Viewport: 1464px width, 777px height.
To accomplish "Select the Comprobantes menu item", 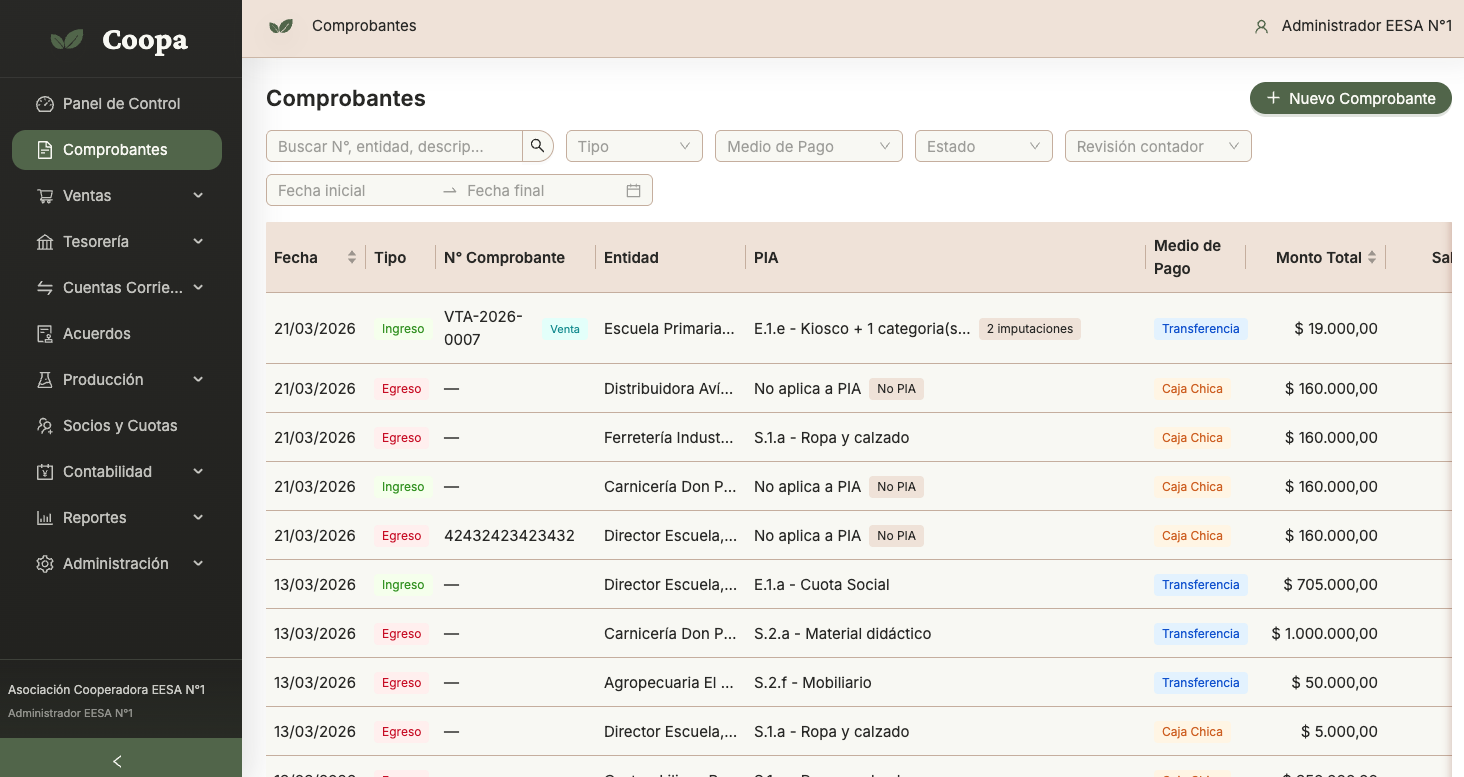I will [117, 150].
